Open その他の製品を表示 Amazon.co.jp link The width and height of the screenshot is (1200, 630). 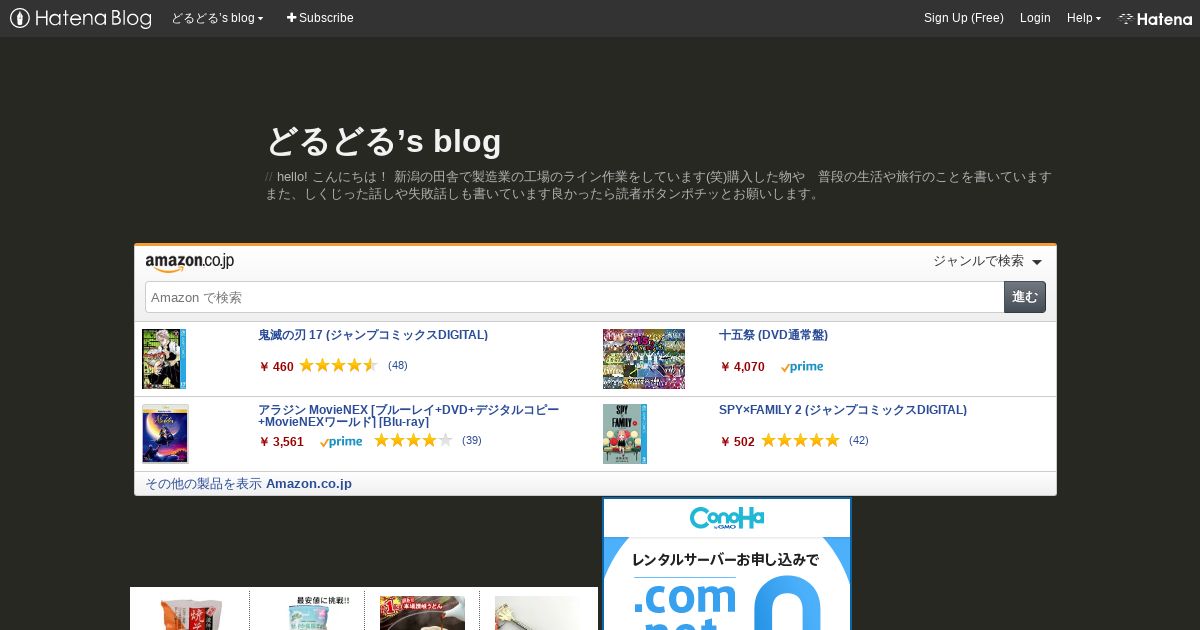(248, 484)
